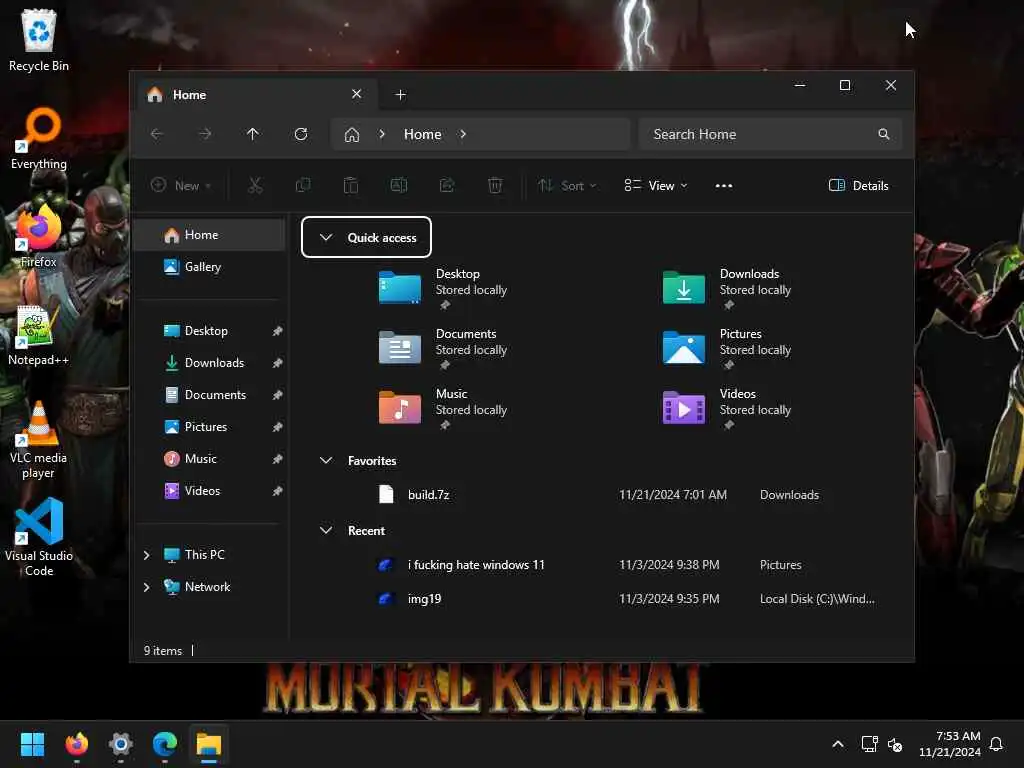Click Home breadcrumb in address bar

[423, 134]
